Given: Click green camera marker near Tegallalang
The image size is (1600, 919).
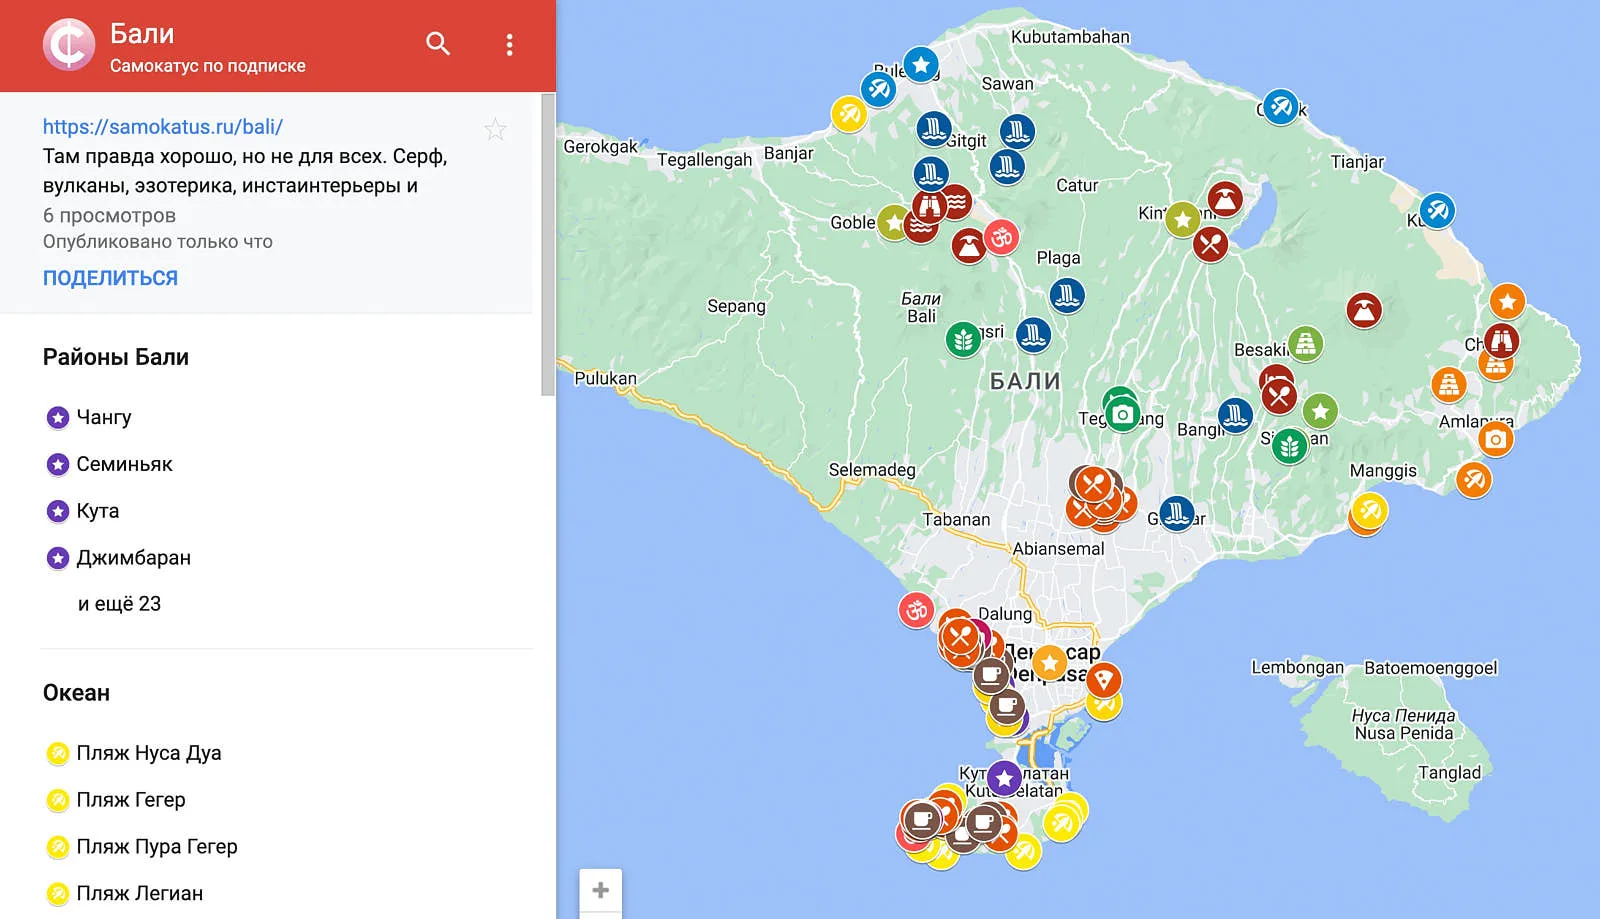Looking at the screenshot, I should (x=1122, y=414).
